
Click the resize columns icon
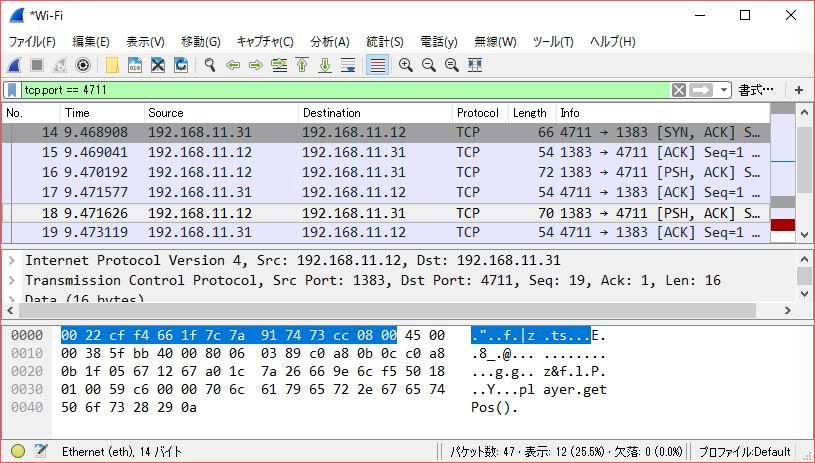pyautogui.click(x=475, y=65)
